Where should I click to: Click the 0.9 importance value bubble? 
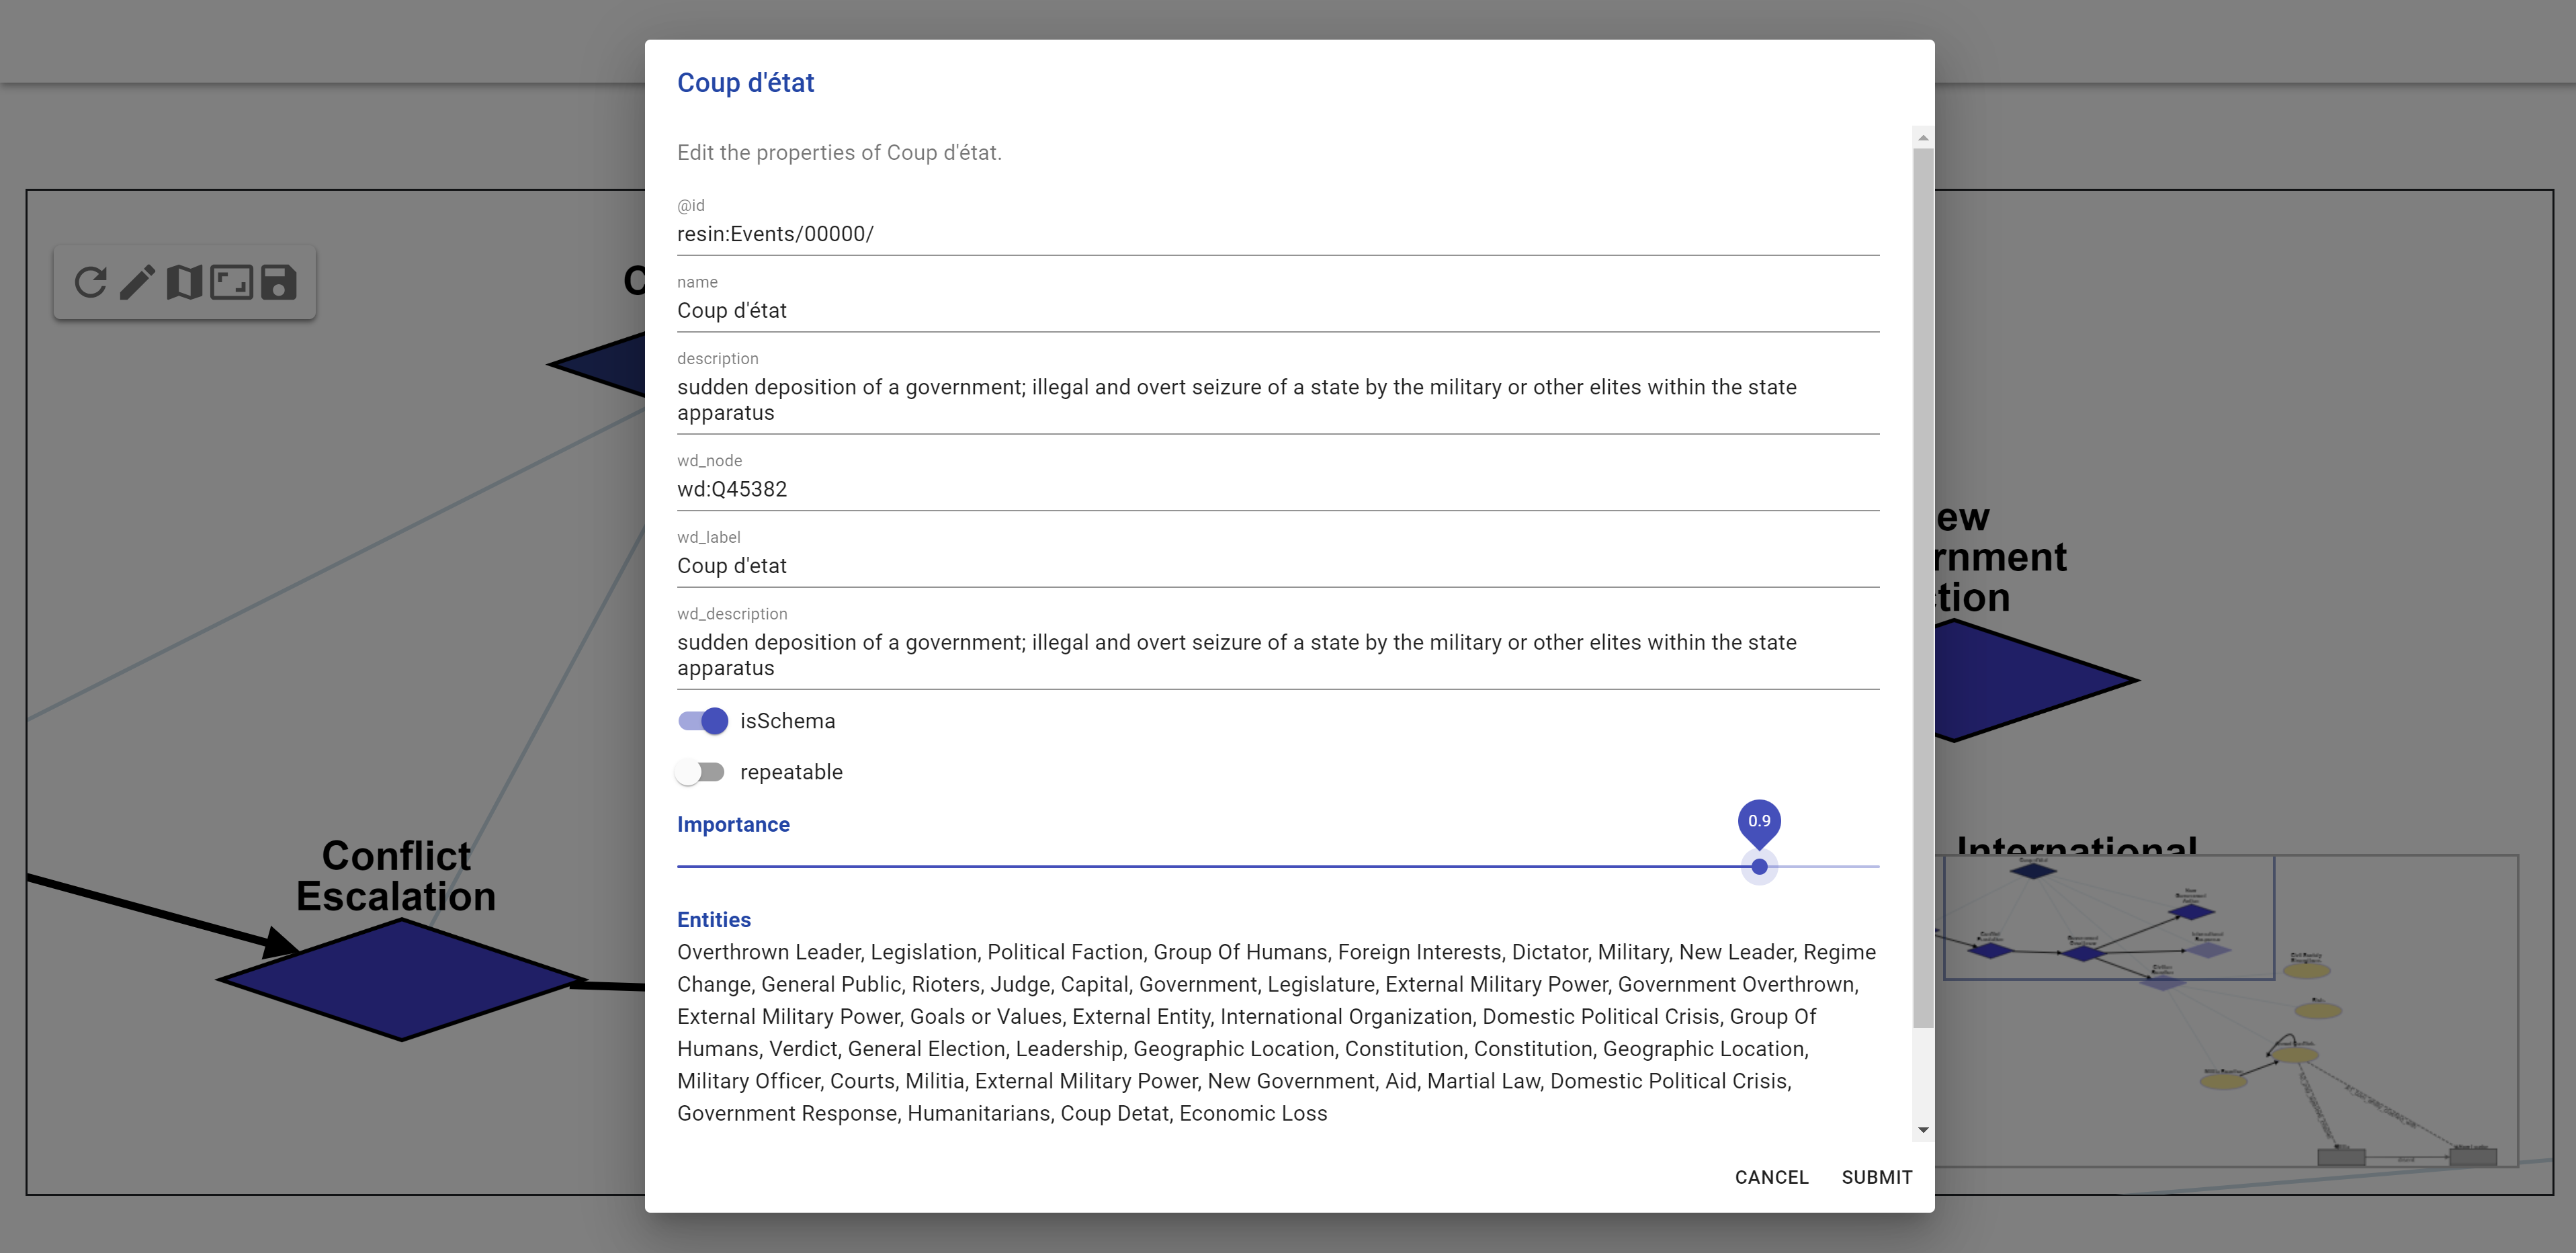point(1758,821)
